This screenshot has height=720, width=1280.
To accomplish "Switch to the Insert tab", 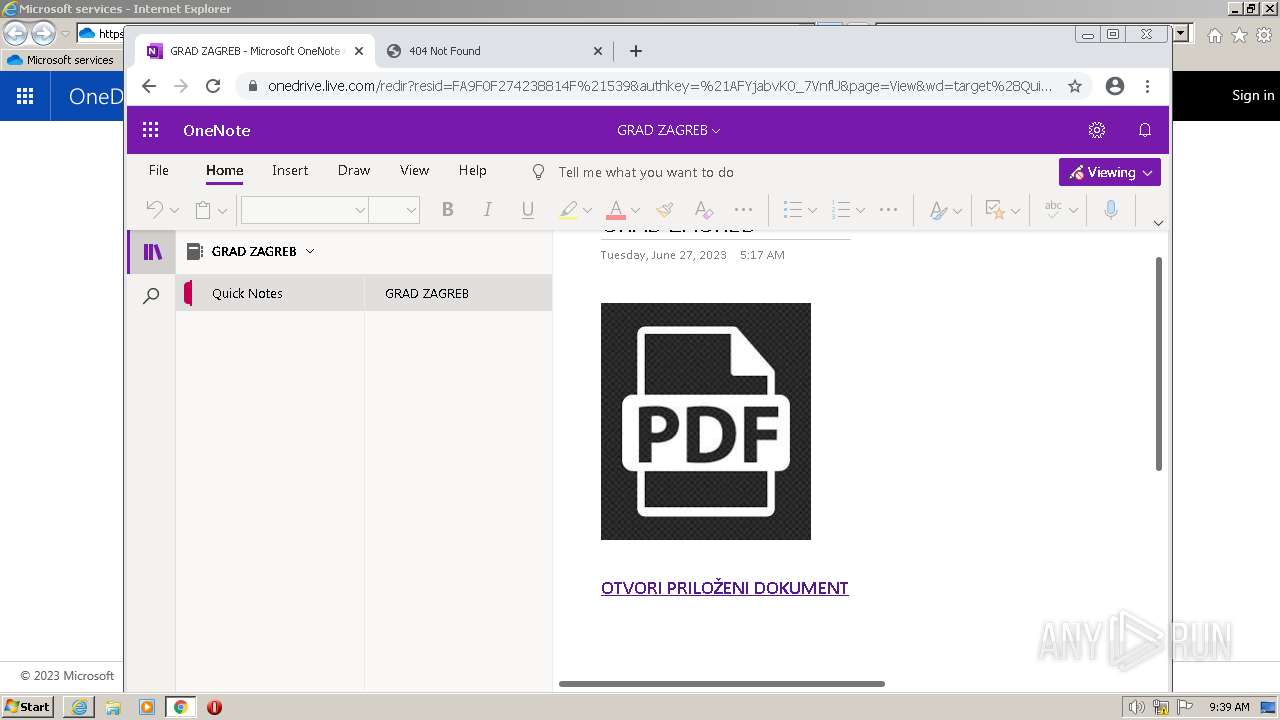I will click(x=290, y=171).
